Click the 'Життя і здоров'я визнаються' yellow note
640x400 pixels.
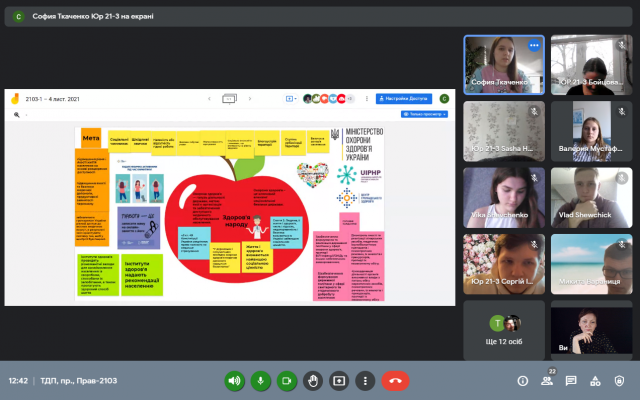tap(257, 258)
